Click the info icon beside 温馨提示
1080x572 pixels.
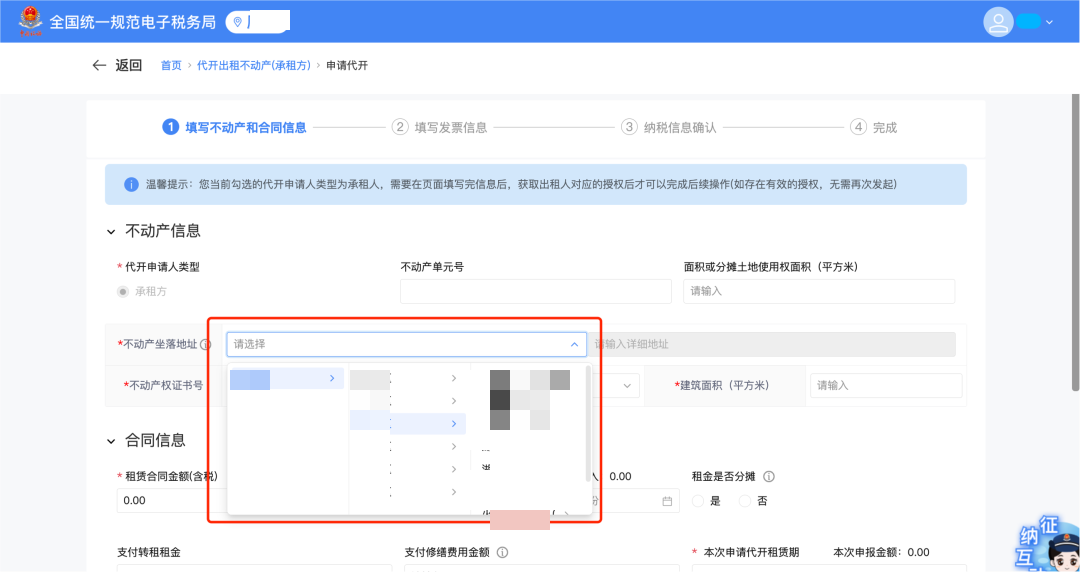(x=131, y=185)
